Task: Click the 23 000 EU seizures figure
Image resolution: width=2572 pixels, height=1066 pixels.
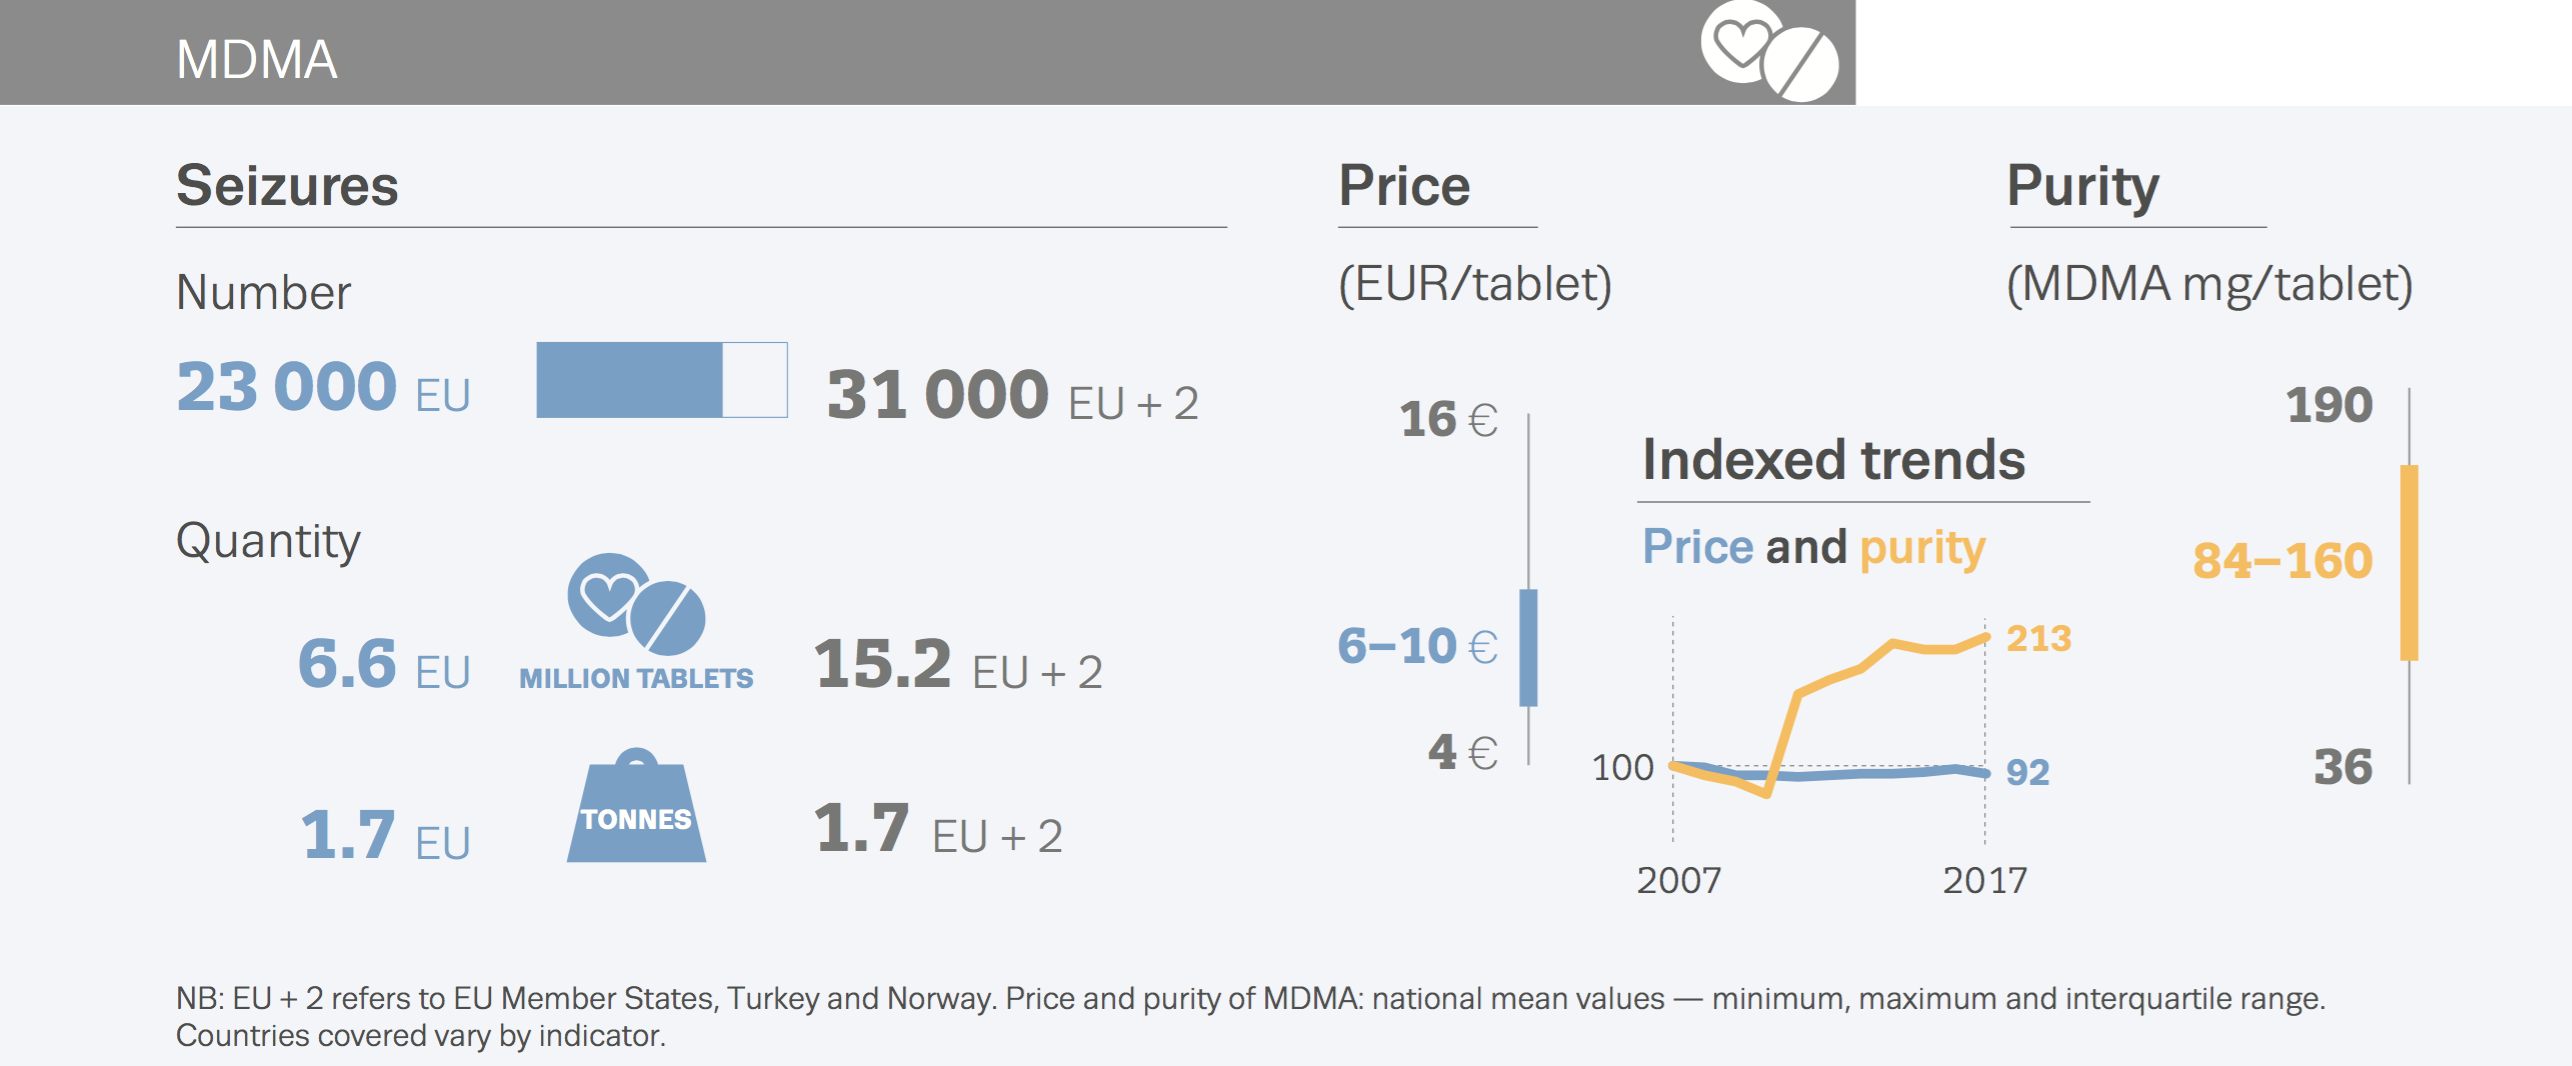Action: click(x=323, y=388)
